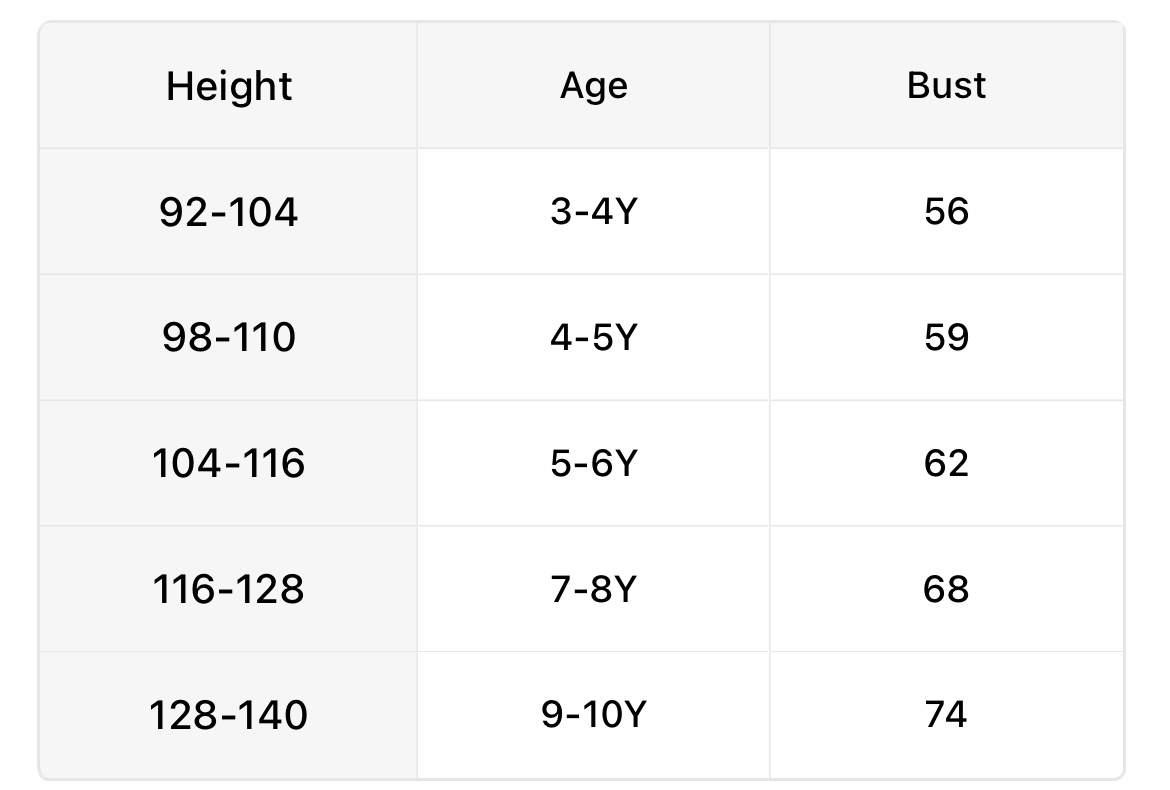Click the 5-6Y age cell
1170x790 pixels.
(x=594, y=464)
